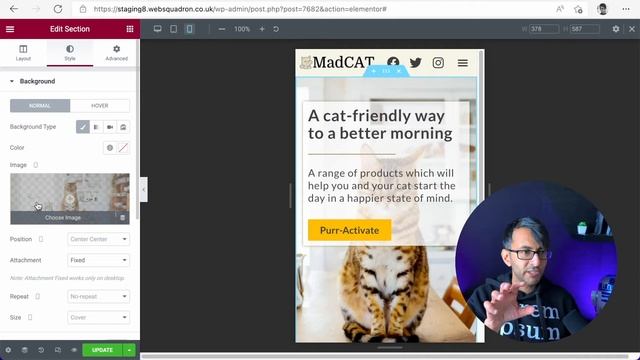
Task: Toggle responsive device for Size control
Action: [x=30, y=317]
